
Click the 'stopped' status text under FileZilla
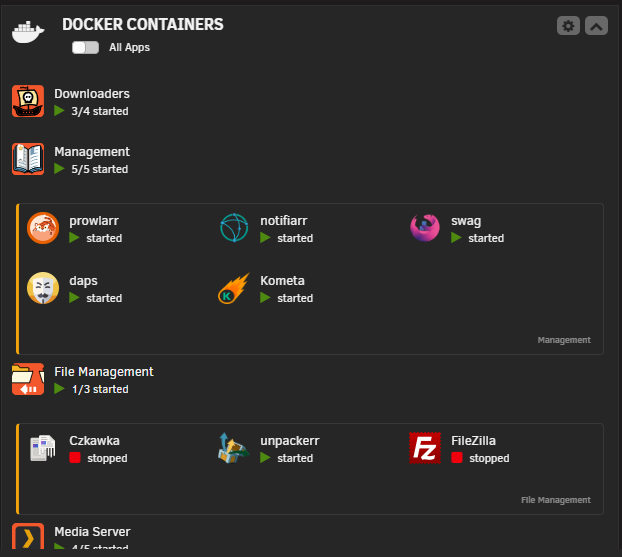(x=489, y=458)
